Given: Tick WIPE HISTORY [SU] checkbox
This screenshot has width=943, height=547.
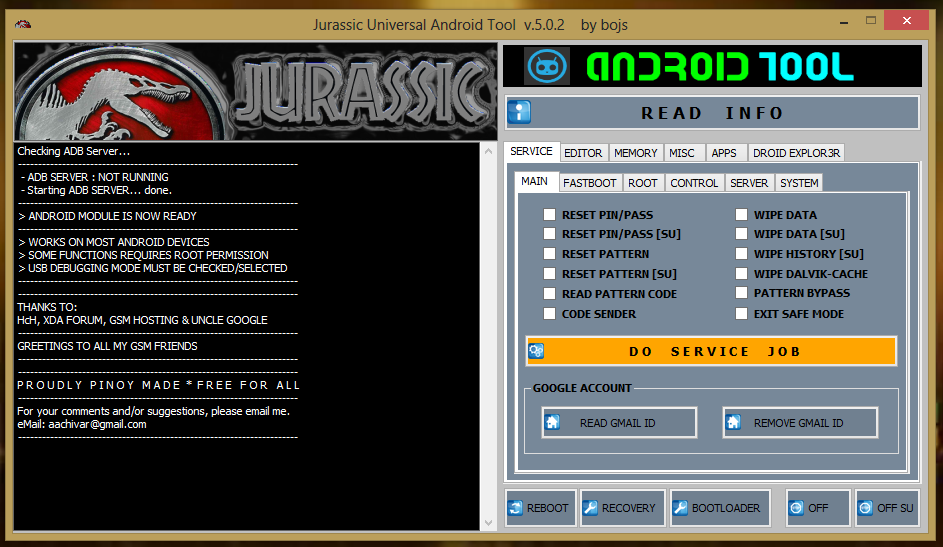Looking at the screenshot, I should click(x=742, y=253).
